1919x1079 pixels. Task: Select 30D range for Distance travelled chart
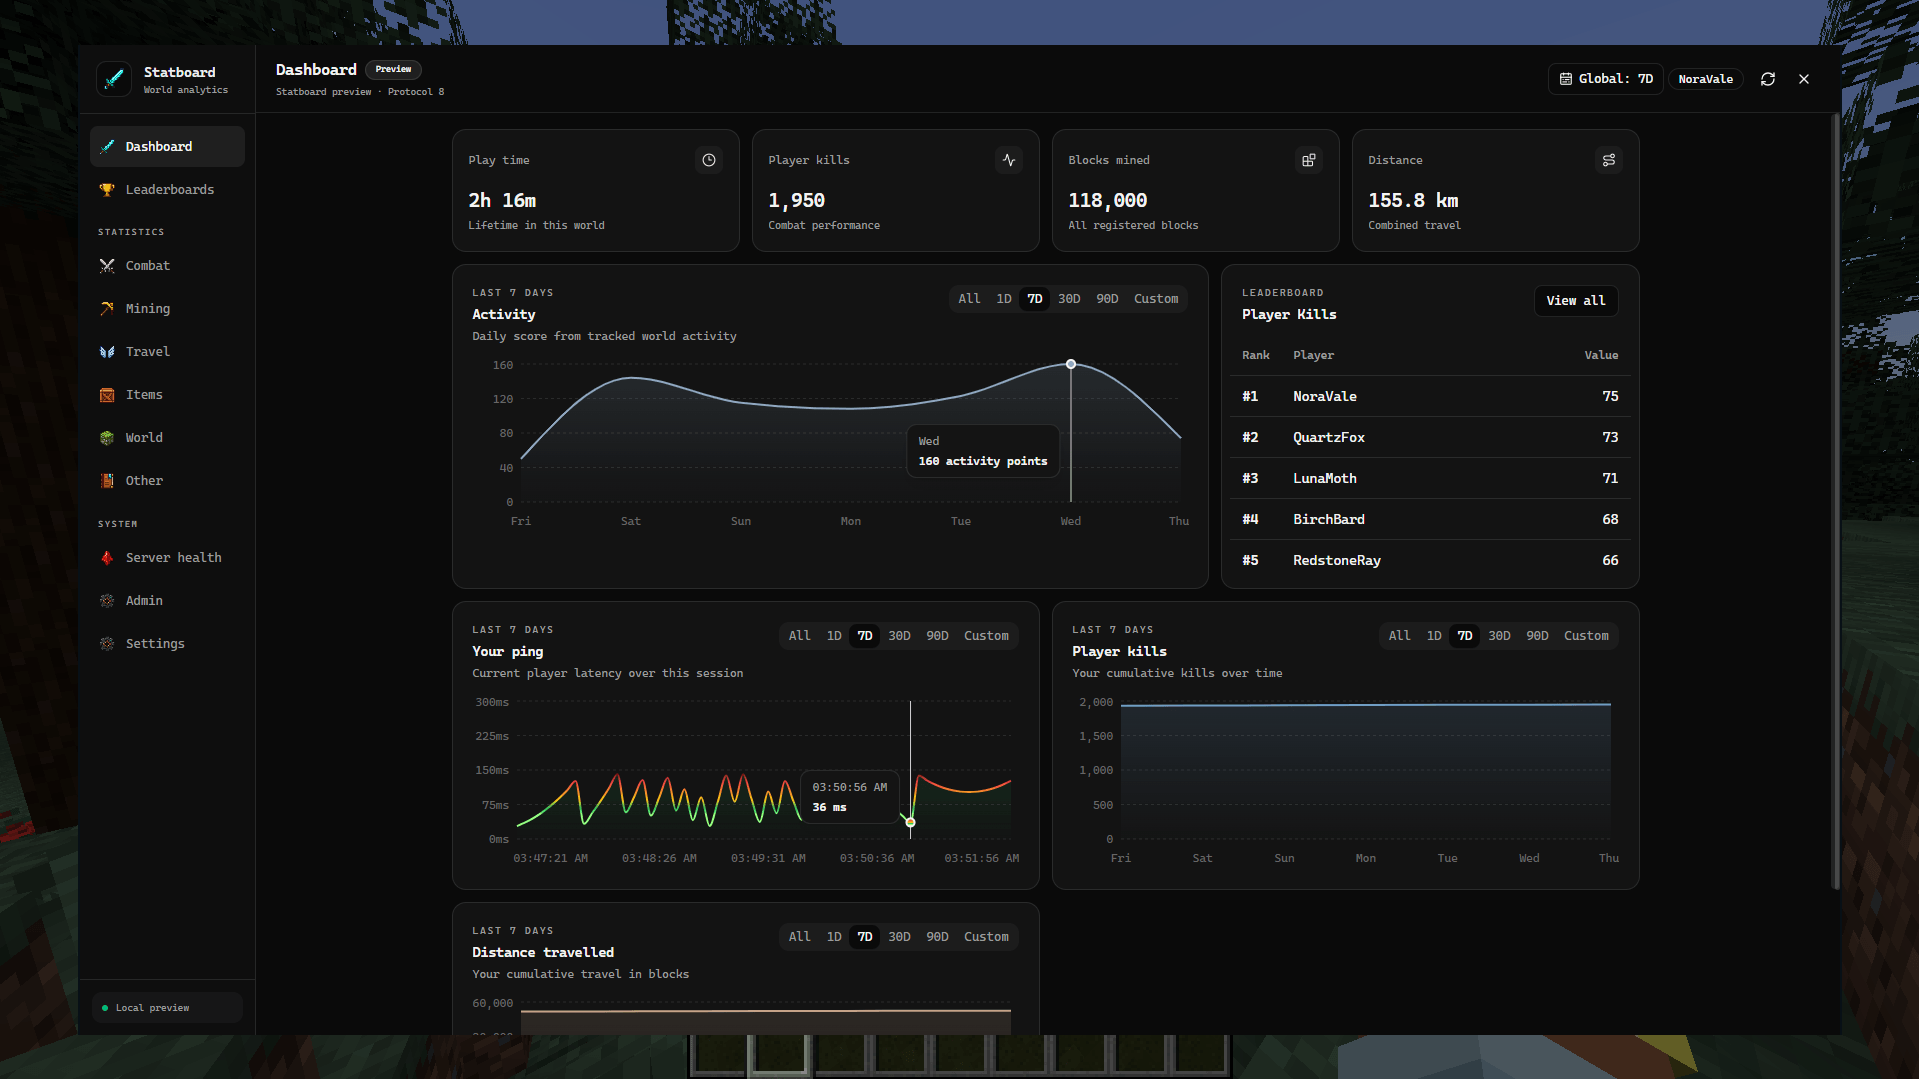pos(899,937)
